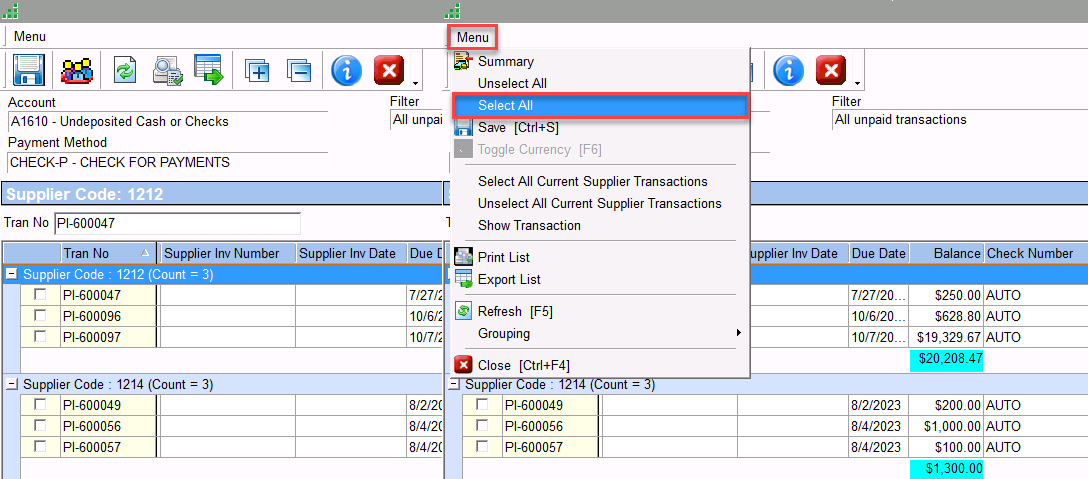Viewport: 1088px width, 479px height.
Task: Collapse the Supplier Code 1212 group in left grid
Action: pos(12,274)
